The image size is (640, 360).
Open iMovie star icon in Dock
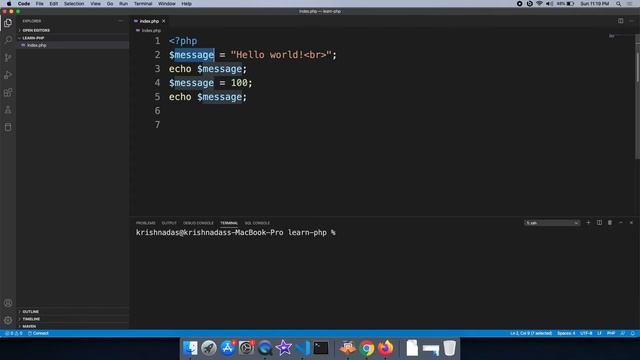(283, 348)
